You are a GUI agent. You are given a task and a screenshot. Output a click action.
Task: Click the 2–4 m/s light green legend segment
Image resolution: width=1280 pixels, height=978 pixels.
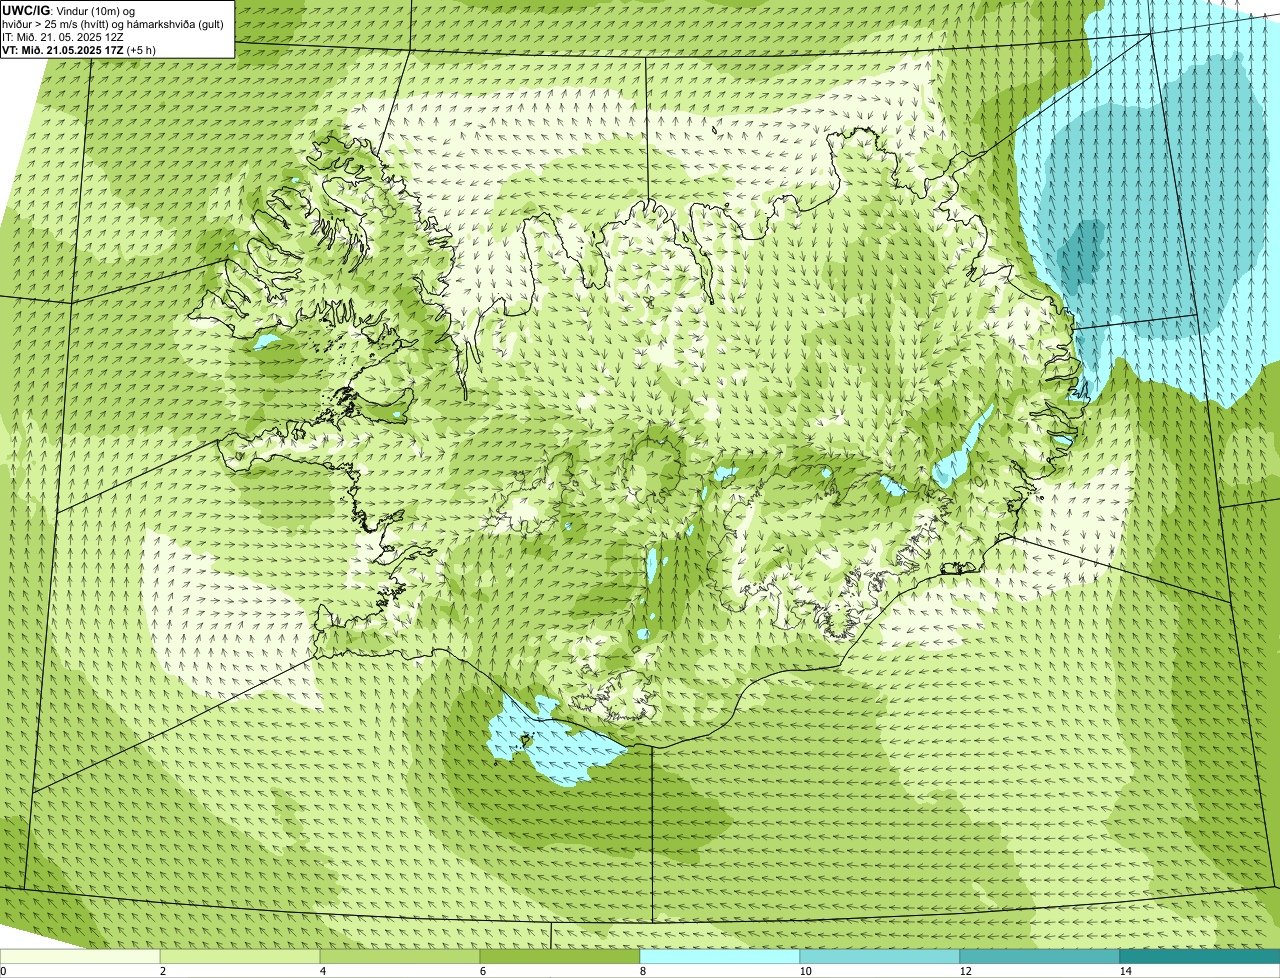point(240,956)
